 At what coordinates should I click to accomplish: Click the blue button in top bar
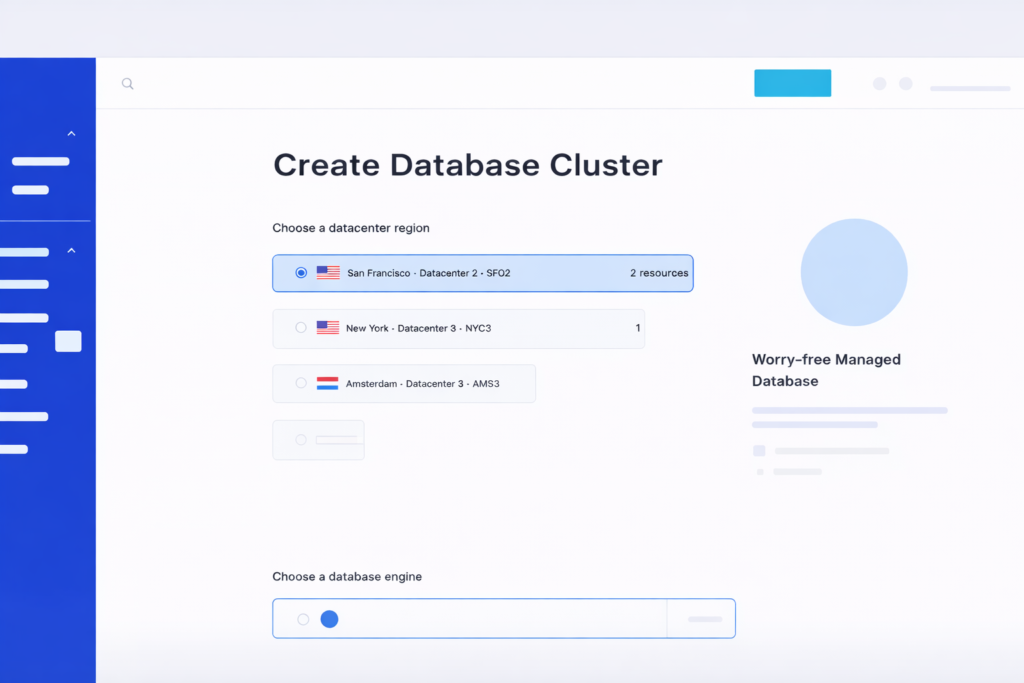click(792, 83)
